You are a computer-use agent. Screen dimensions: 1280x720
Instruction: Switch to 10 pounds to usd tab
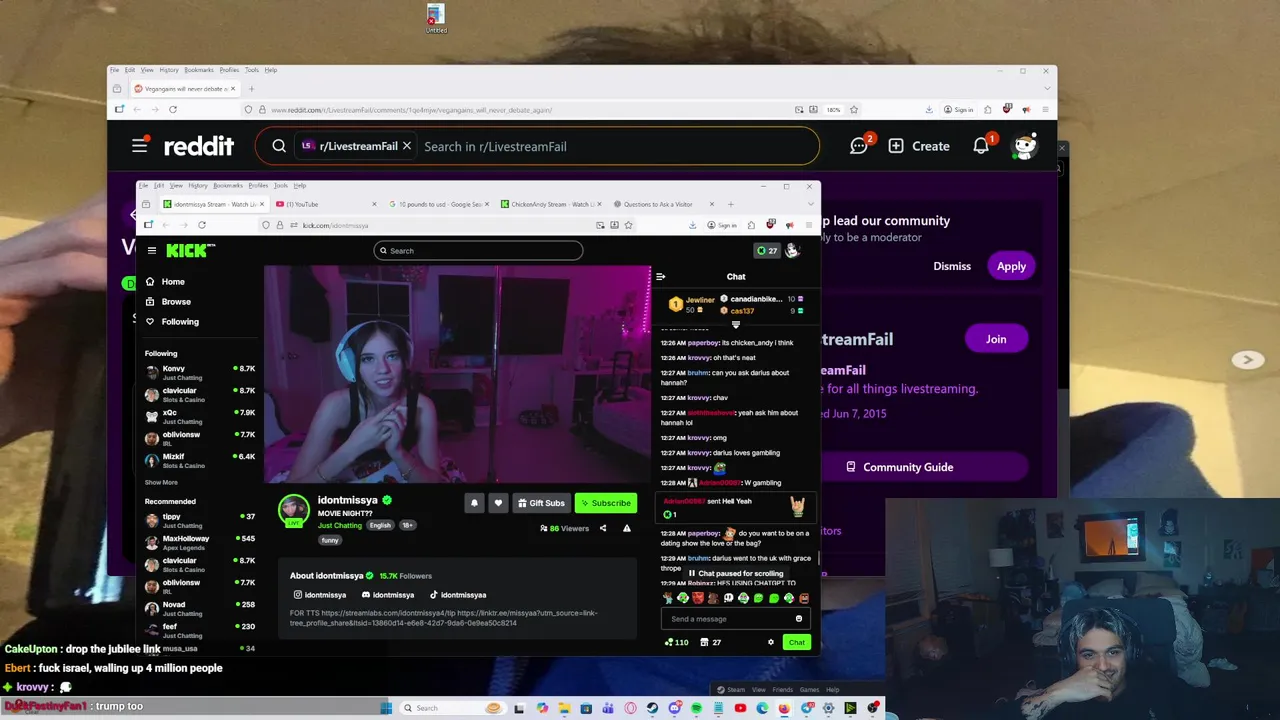point(438,204)
